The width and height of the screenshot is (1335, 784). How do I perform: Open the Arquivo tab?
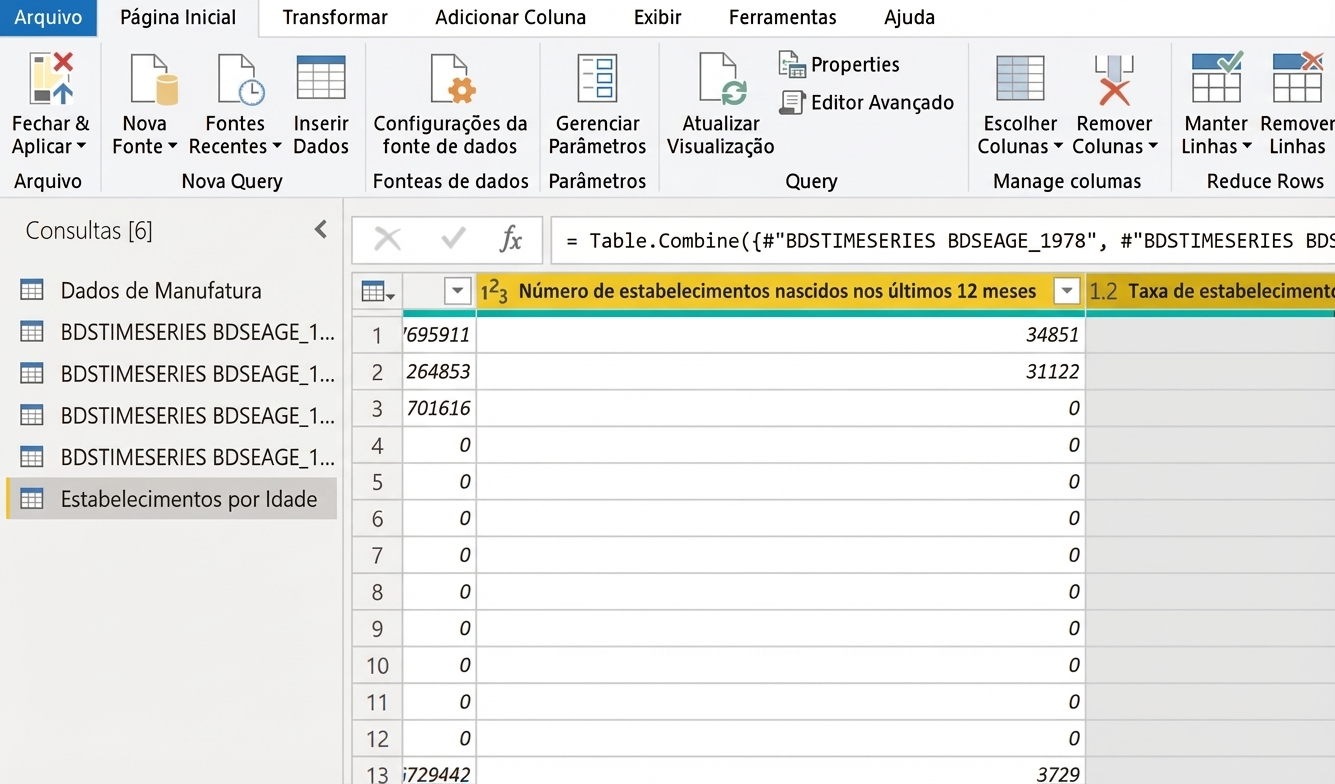click(48, 18)
